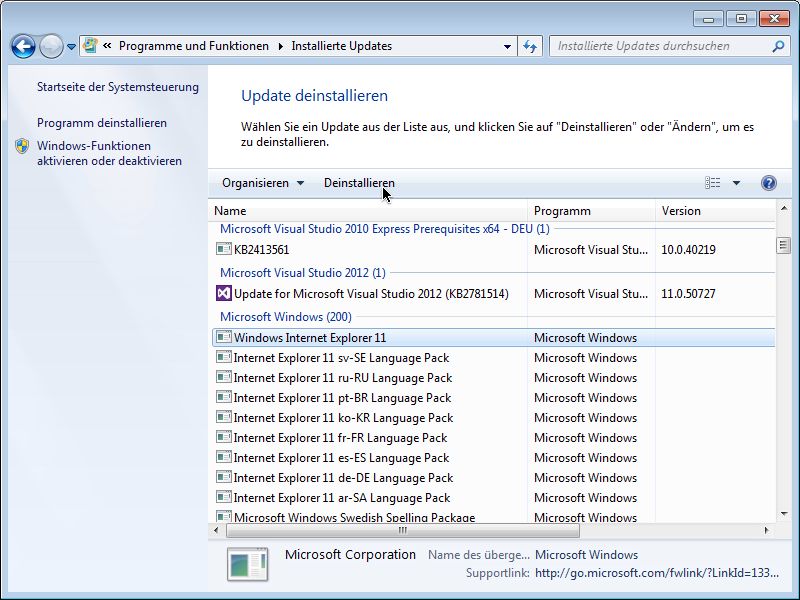Screen dimensions: 800x600
Task: Select 'Internet Explorer 11 es-ES Language Pack'
Action: coord(493,458)
